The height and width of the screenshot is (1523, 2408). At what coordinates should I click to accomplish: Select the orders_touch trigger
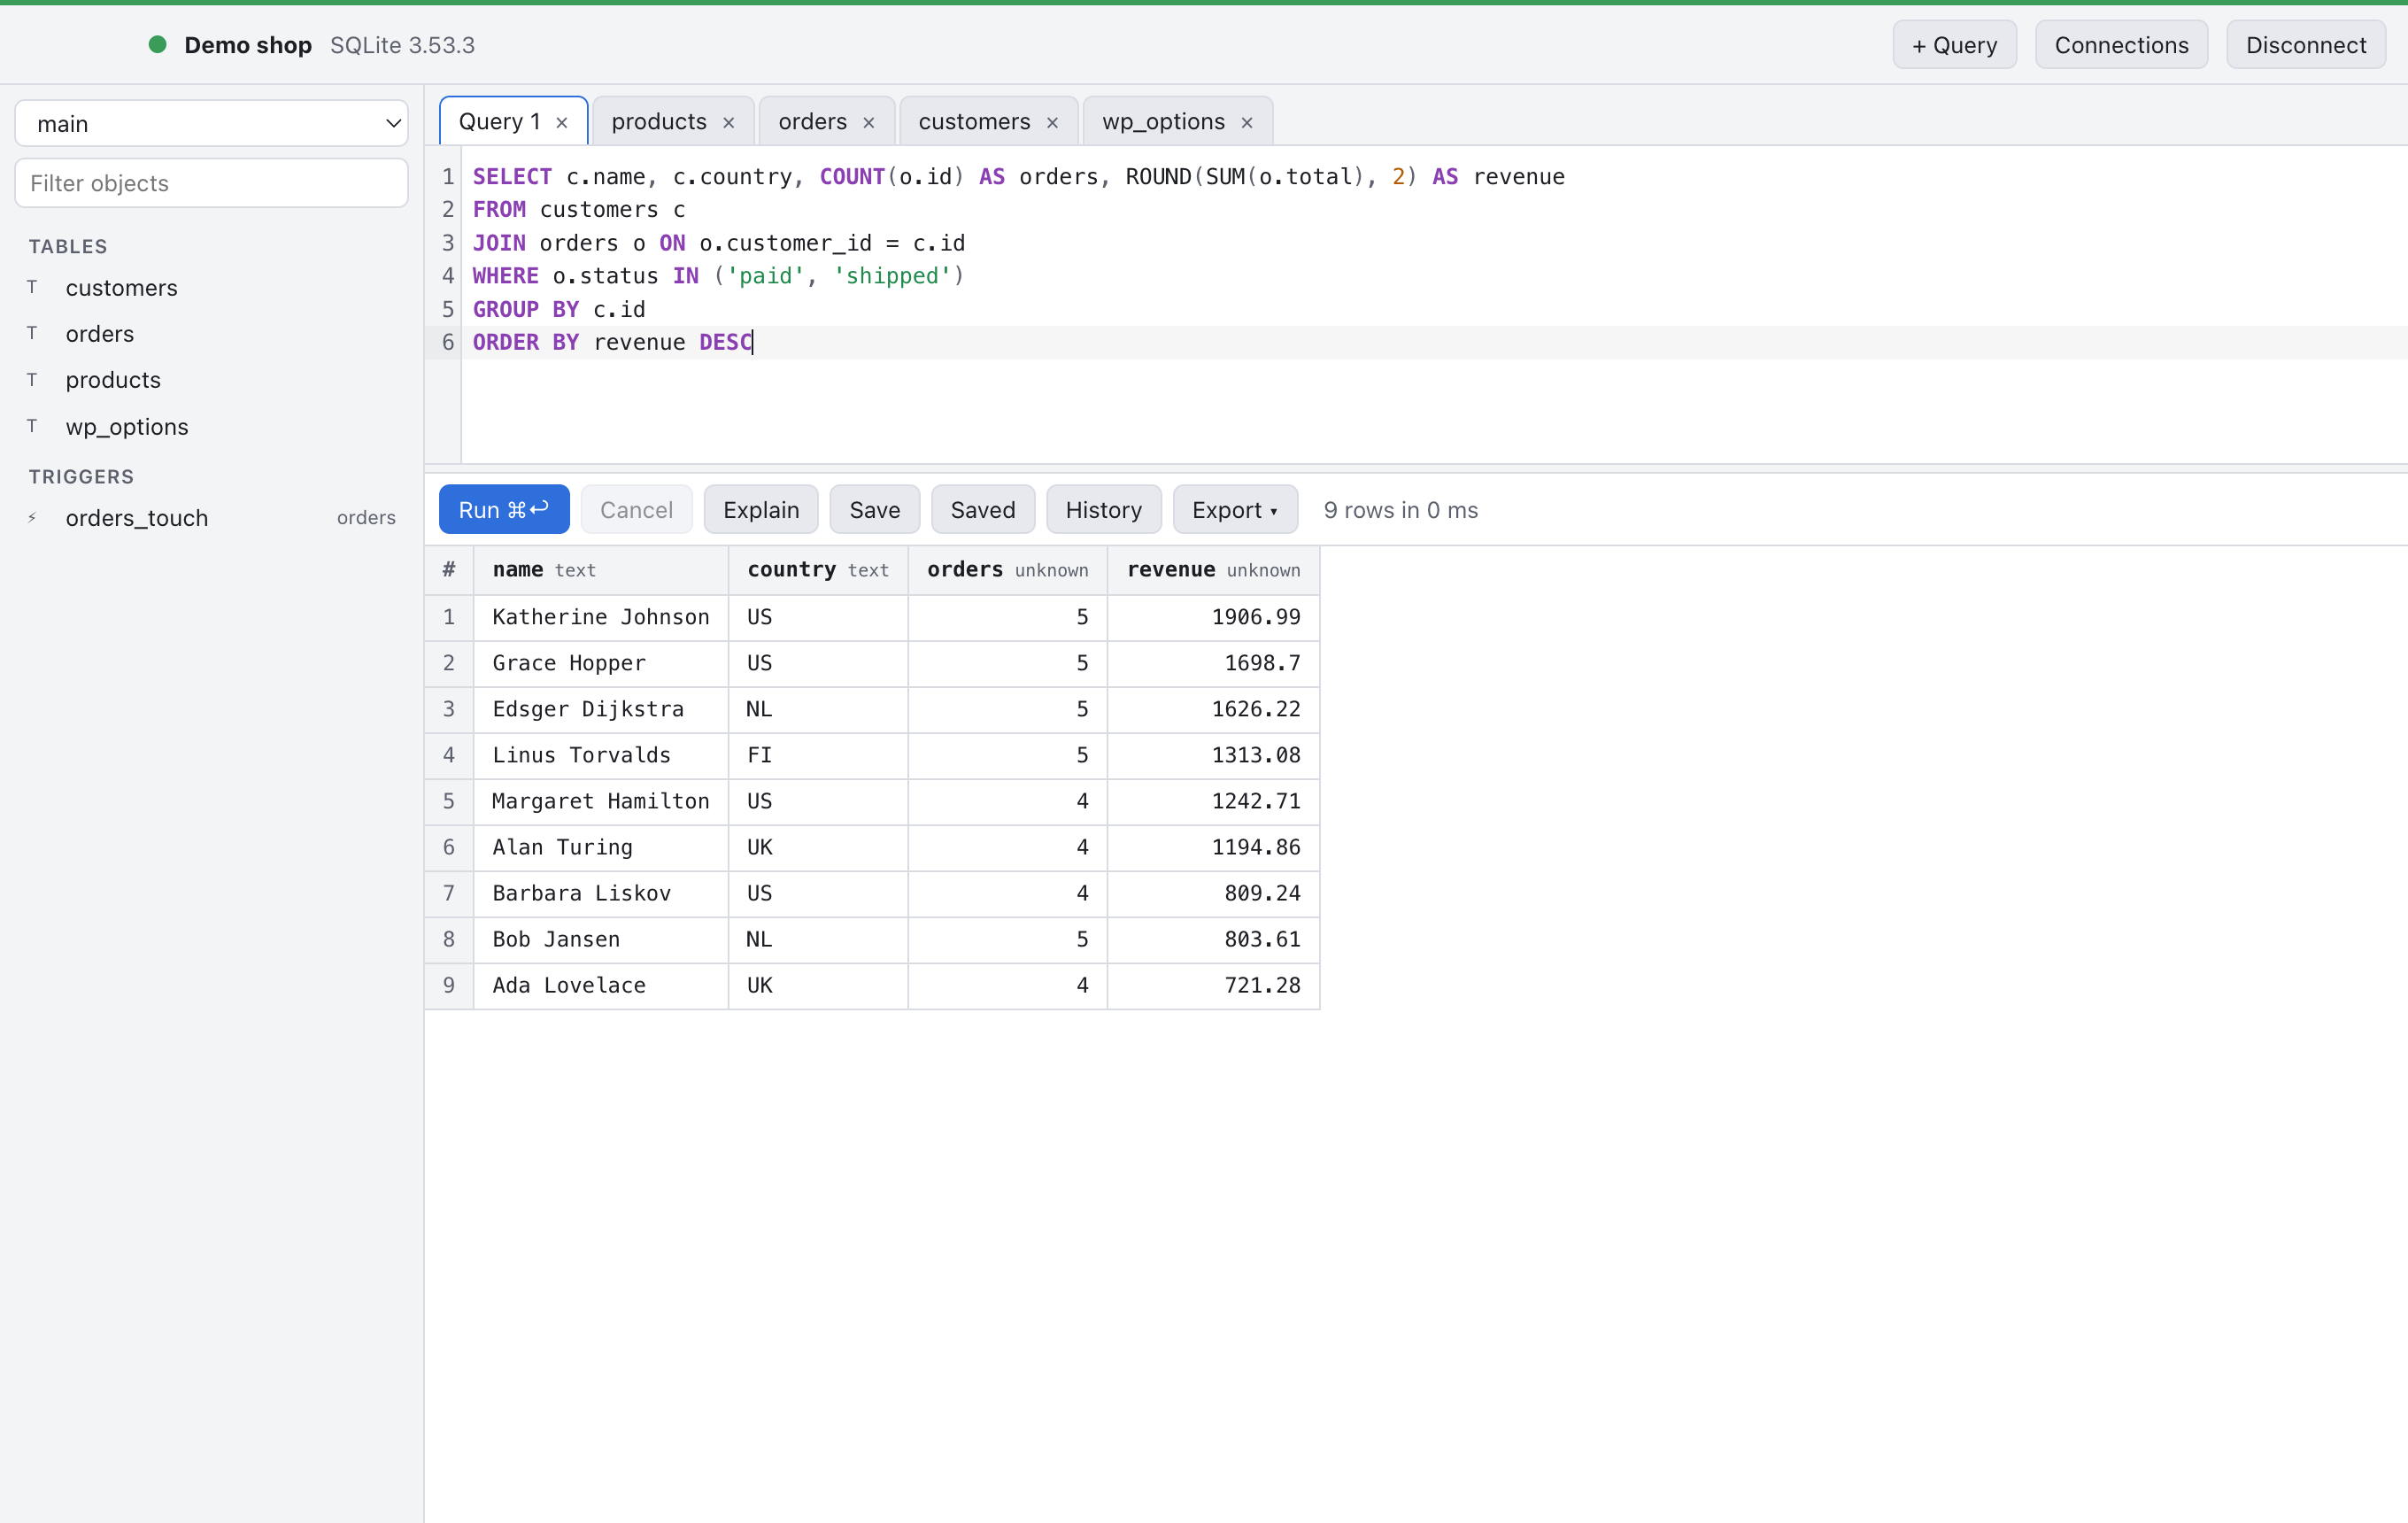(x=211, y=518)
